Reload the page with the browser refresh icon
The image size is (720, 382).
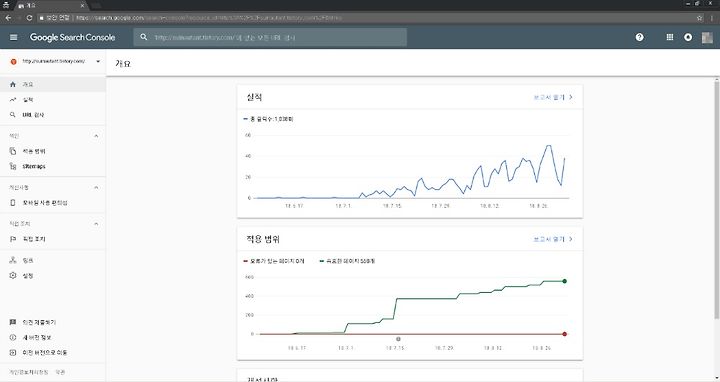click(29, 18)
